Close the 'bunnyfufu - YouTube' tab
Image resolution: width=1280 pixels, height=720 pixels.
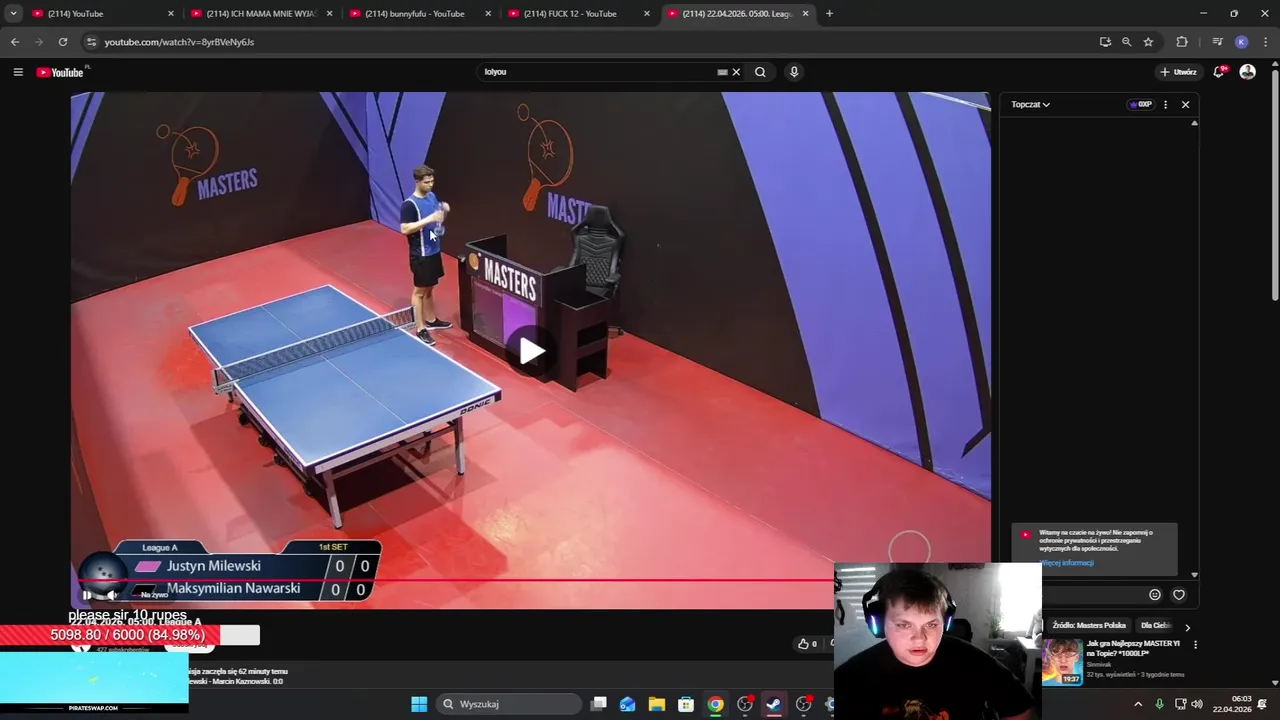(x=488, y=13)
